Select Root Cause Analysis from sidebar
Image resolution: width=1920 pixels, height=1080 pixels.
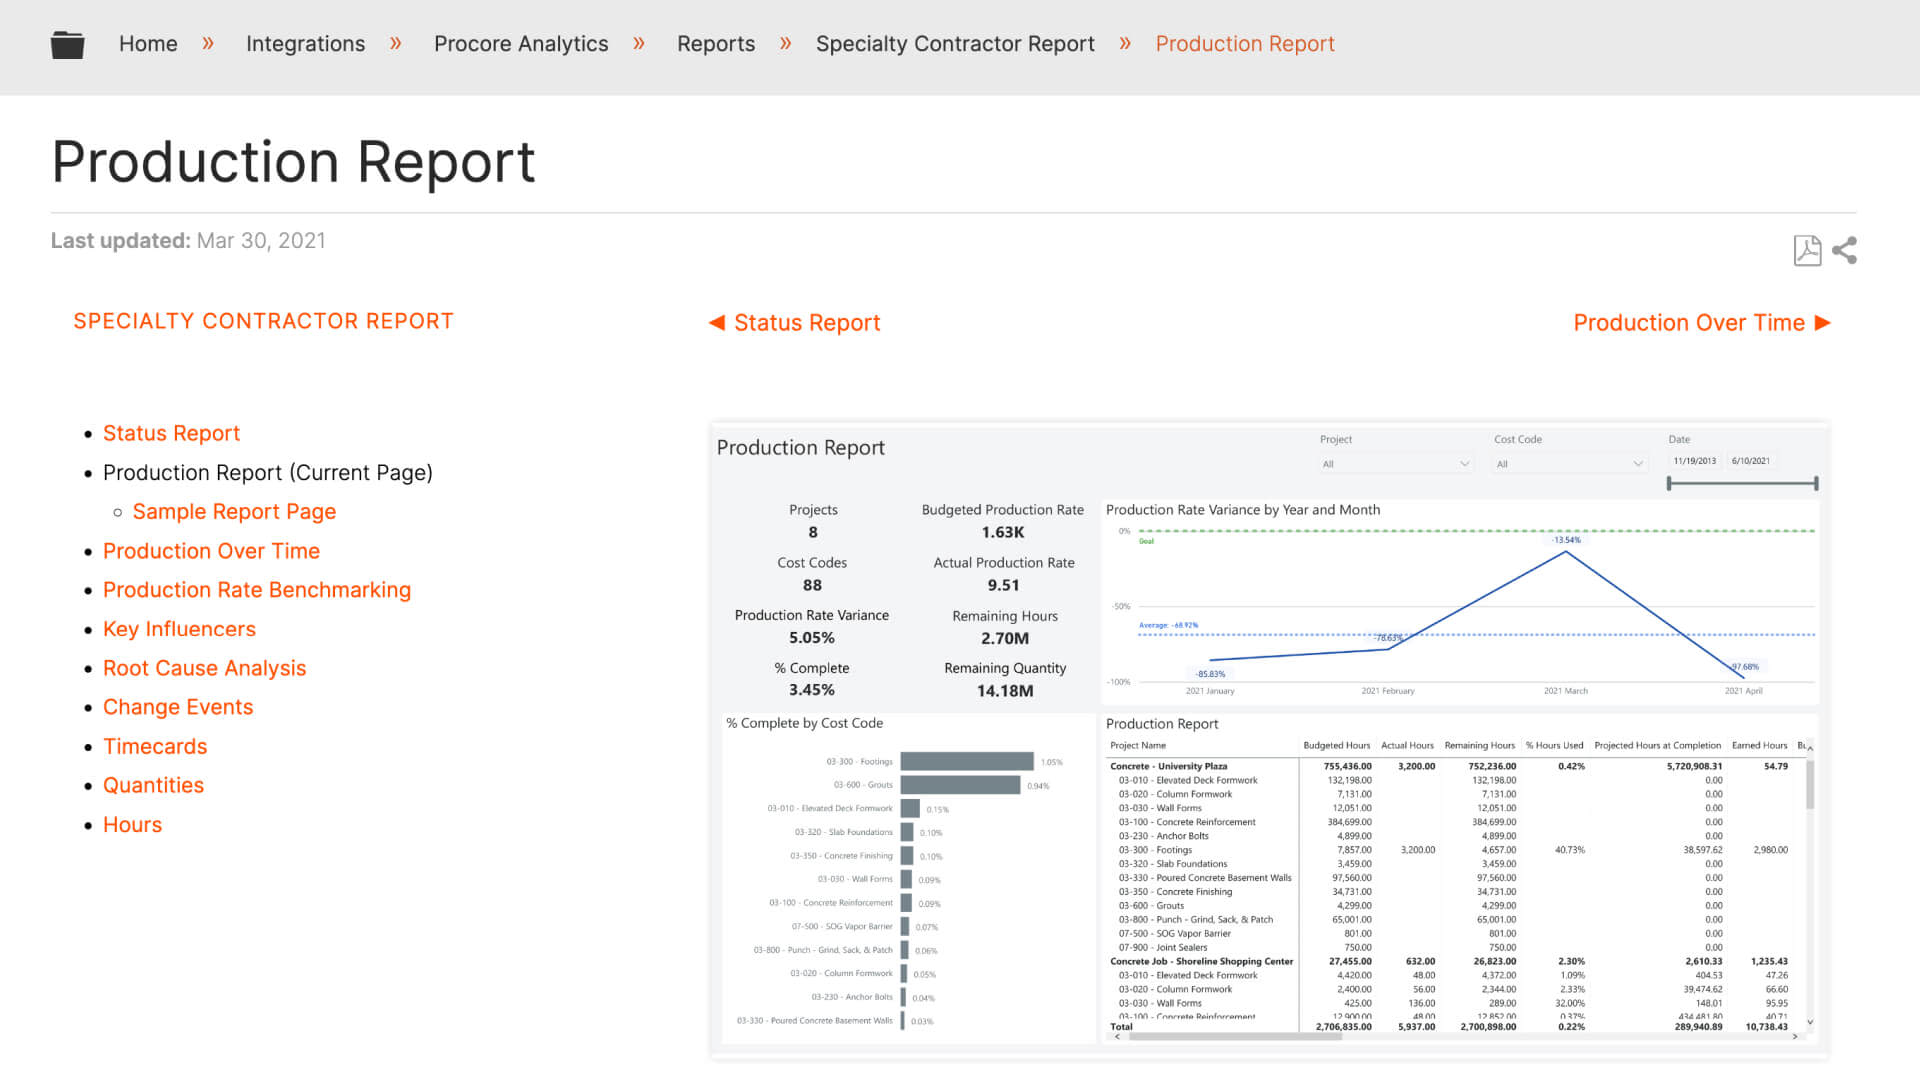204,667
